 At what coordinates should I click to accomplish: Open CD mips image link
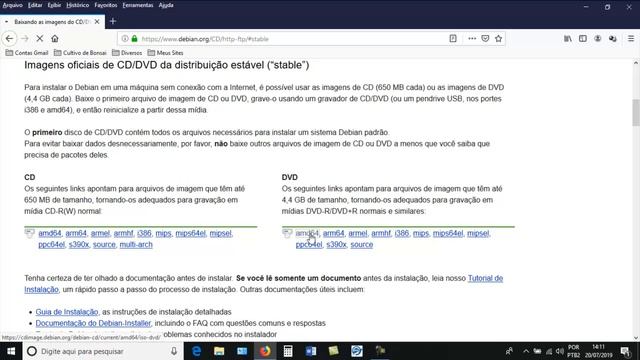pyautogui.click(x=163, y=233)
